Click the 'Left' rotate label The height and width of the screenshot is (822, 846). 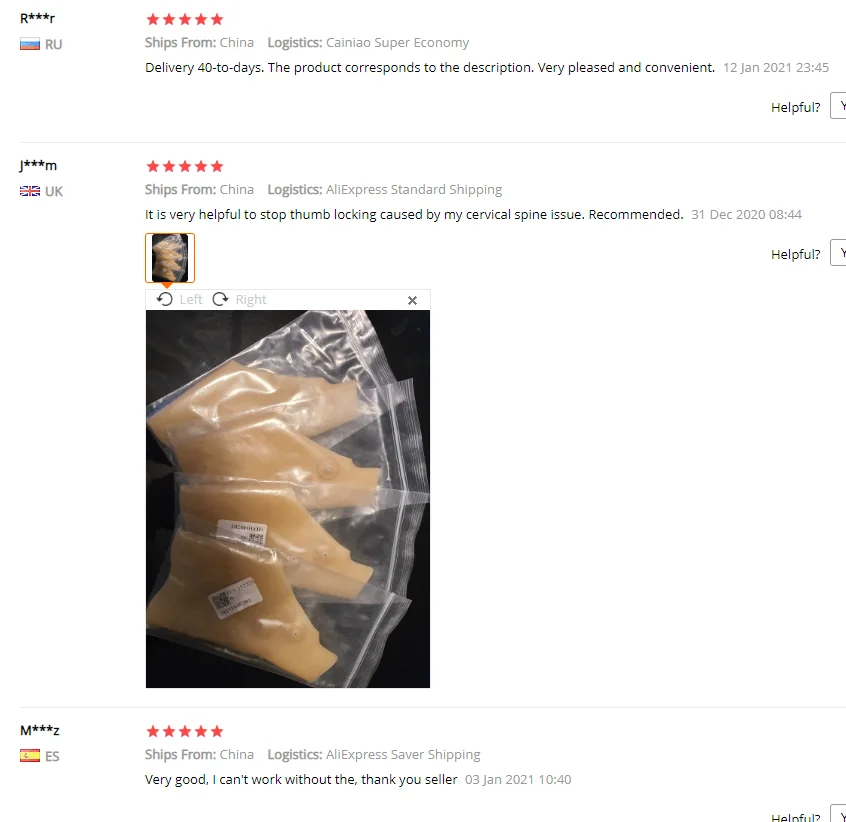pyautogui.click(x=191, y=299)
